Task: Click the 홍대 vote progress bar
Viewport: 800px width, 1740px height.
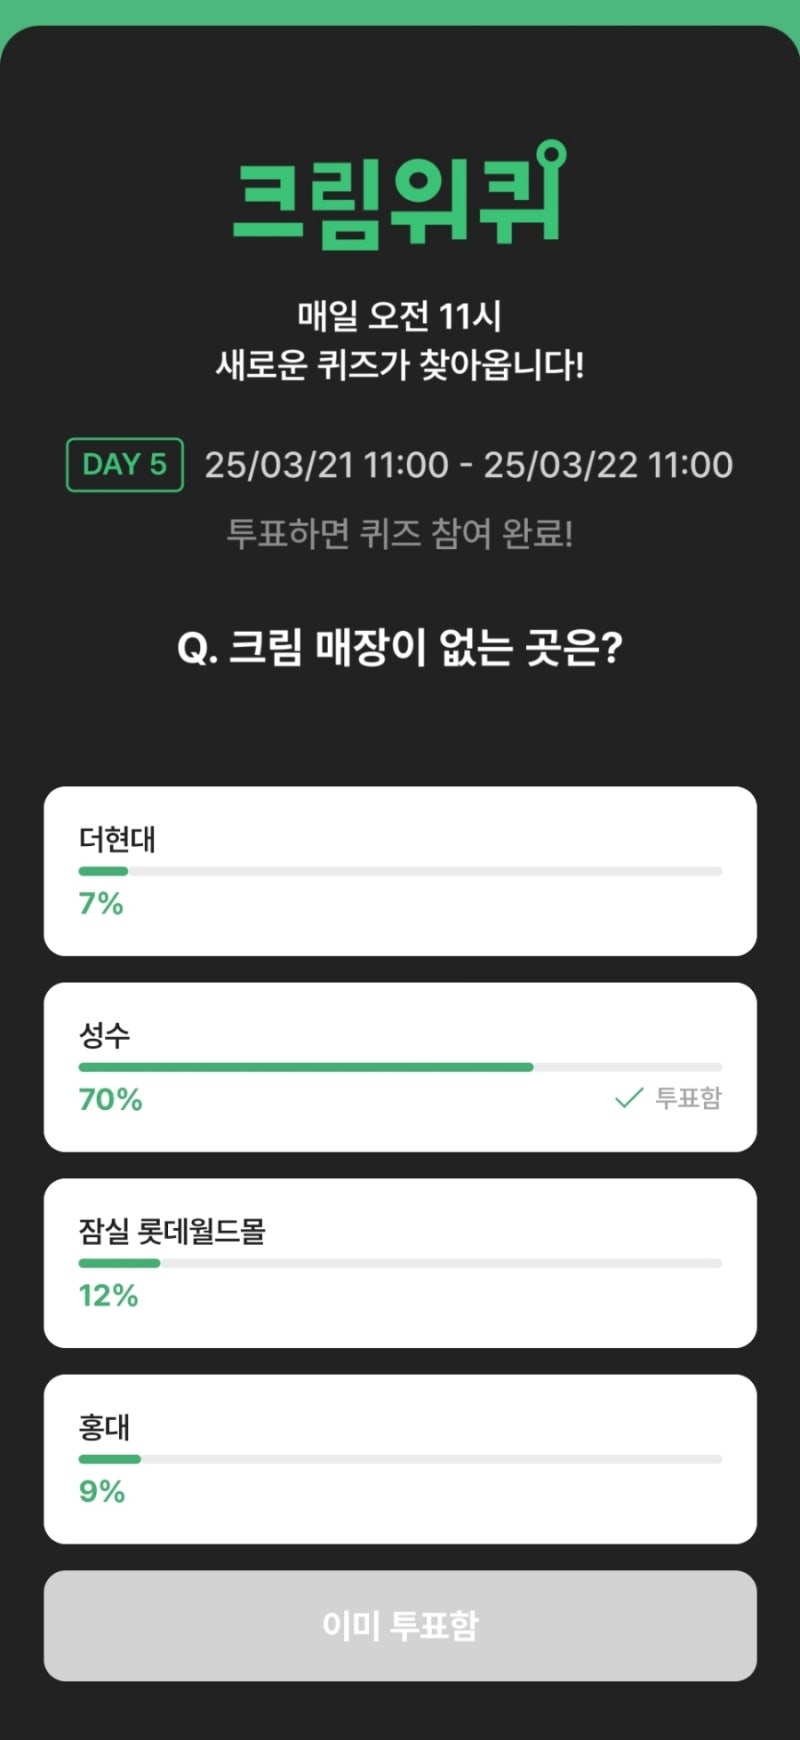Action: (x=400, y=1459)
